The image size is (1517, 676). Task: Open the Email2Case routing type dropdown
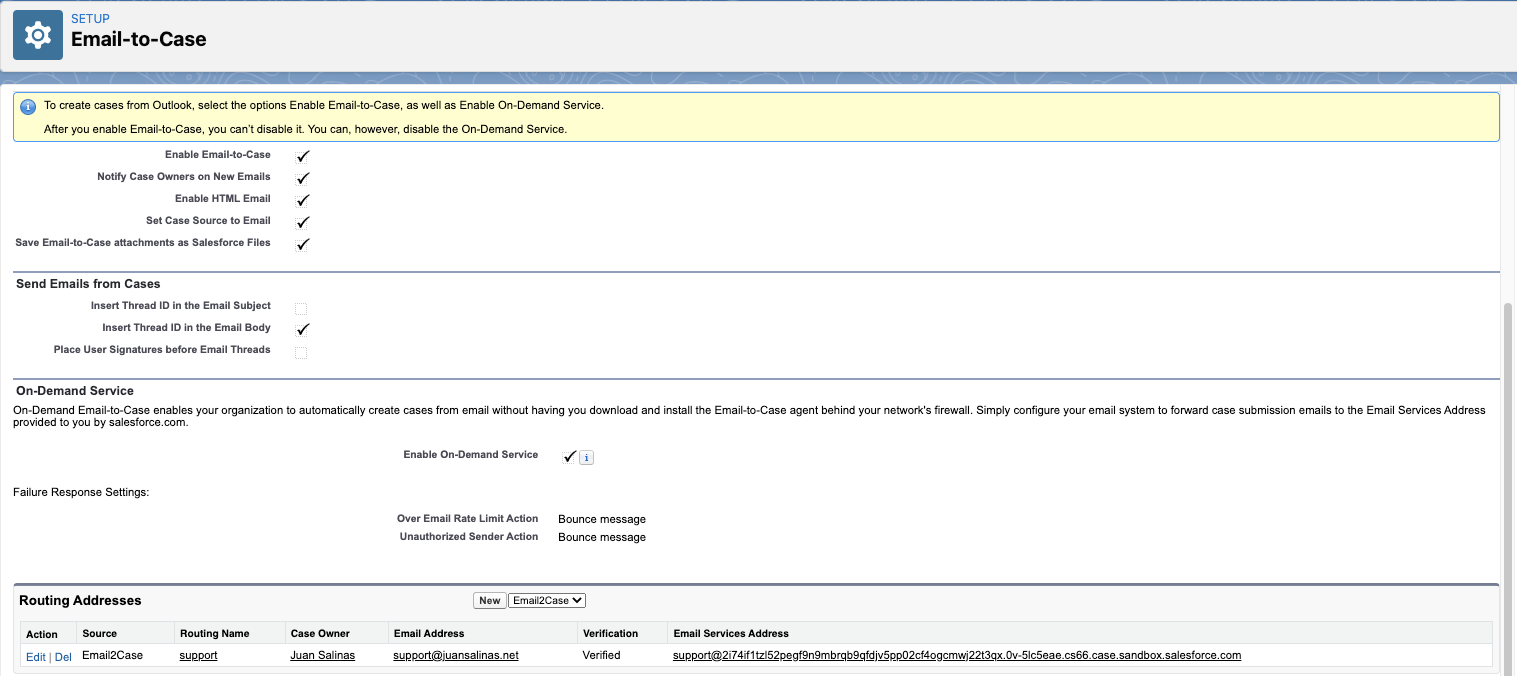pyautogui.click(x=547, y=600)
